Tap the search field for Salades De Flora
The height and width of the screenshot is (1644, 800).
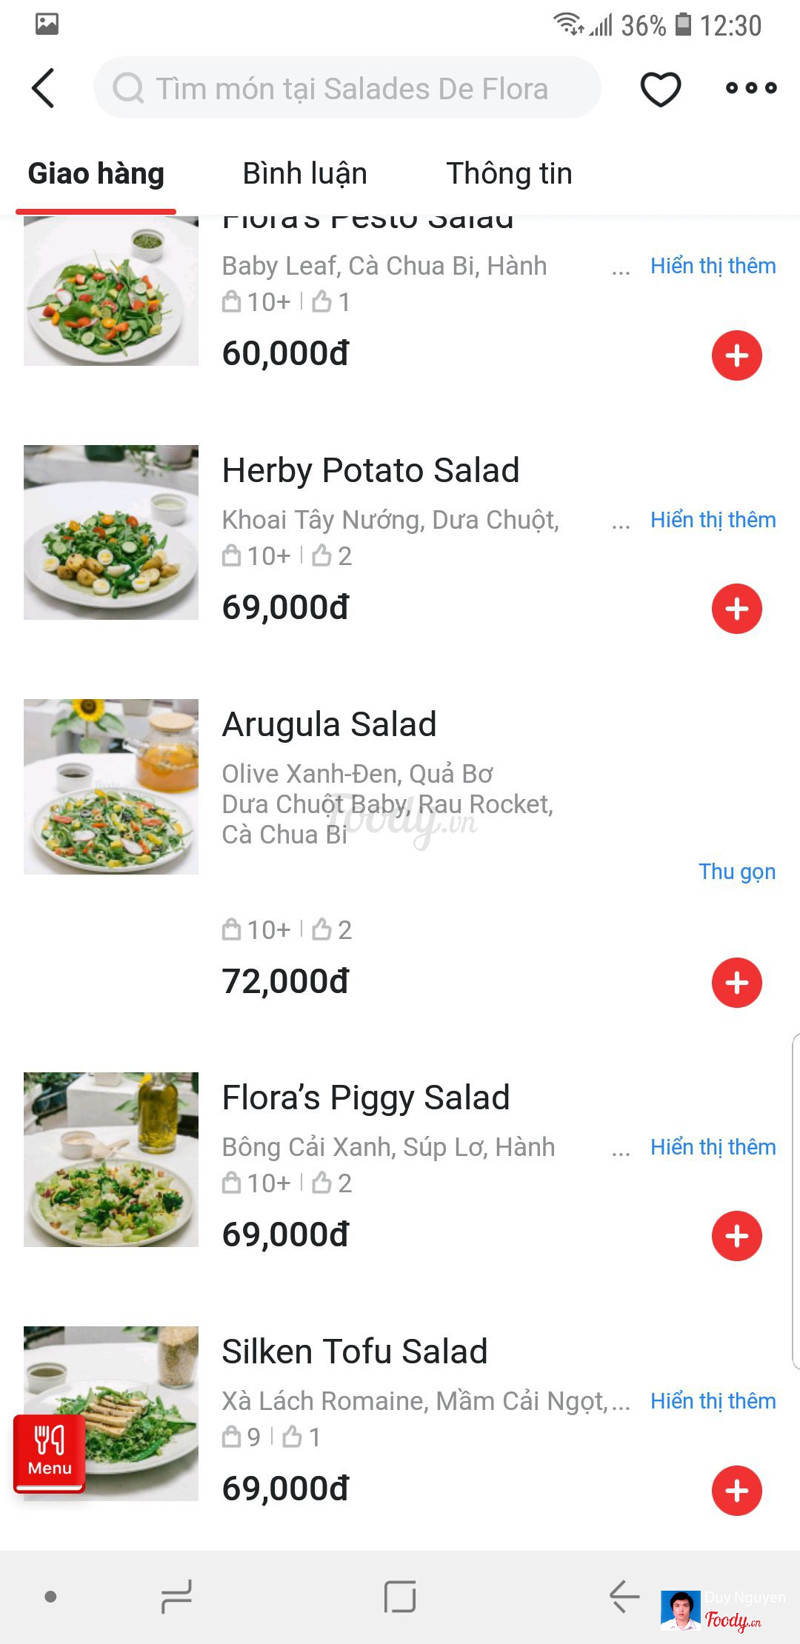(348, 89)
